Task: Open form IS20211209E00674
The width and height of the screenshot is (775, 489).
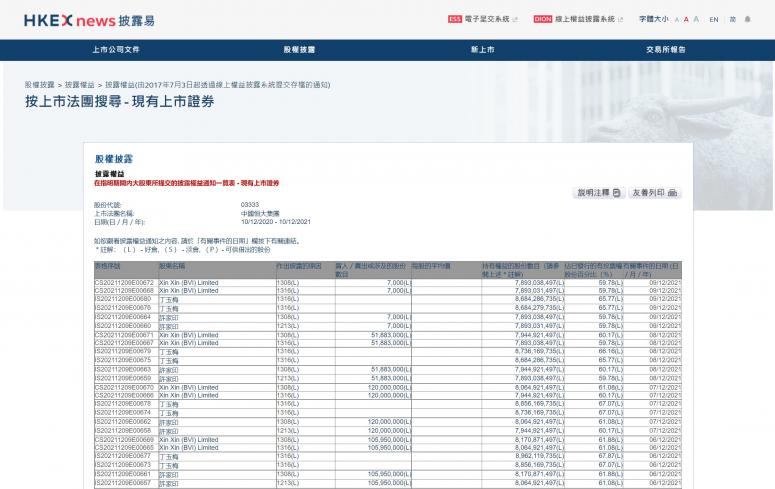Action: click(x=123, y=412)
